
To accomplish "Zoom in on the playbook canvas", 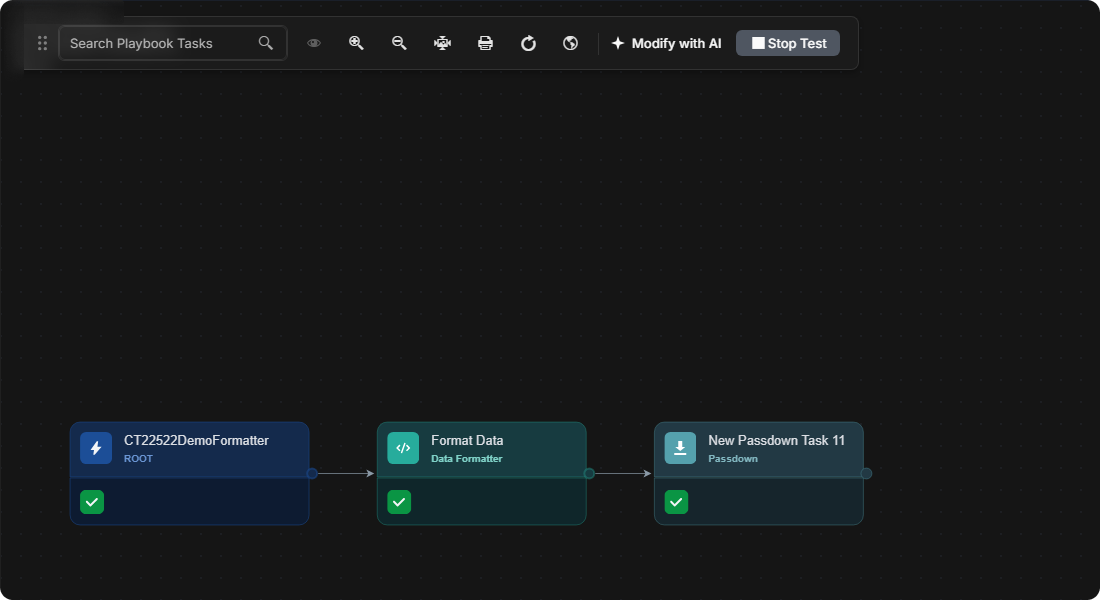I will pyautogui.click(x=356, y=43).
